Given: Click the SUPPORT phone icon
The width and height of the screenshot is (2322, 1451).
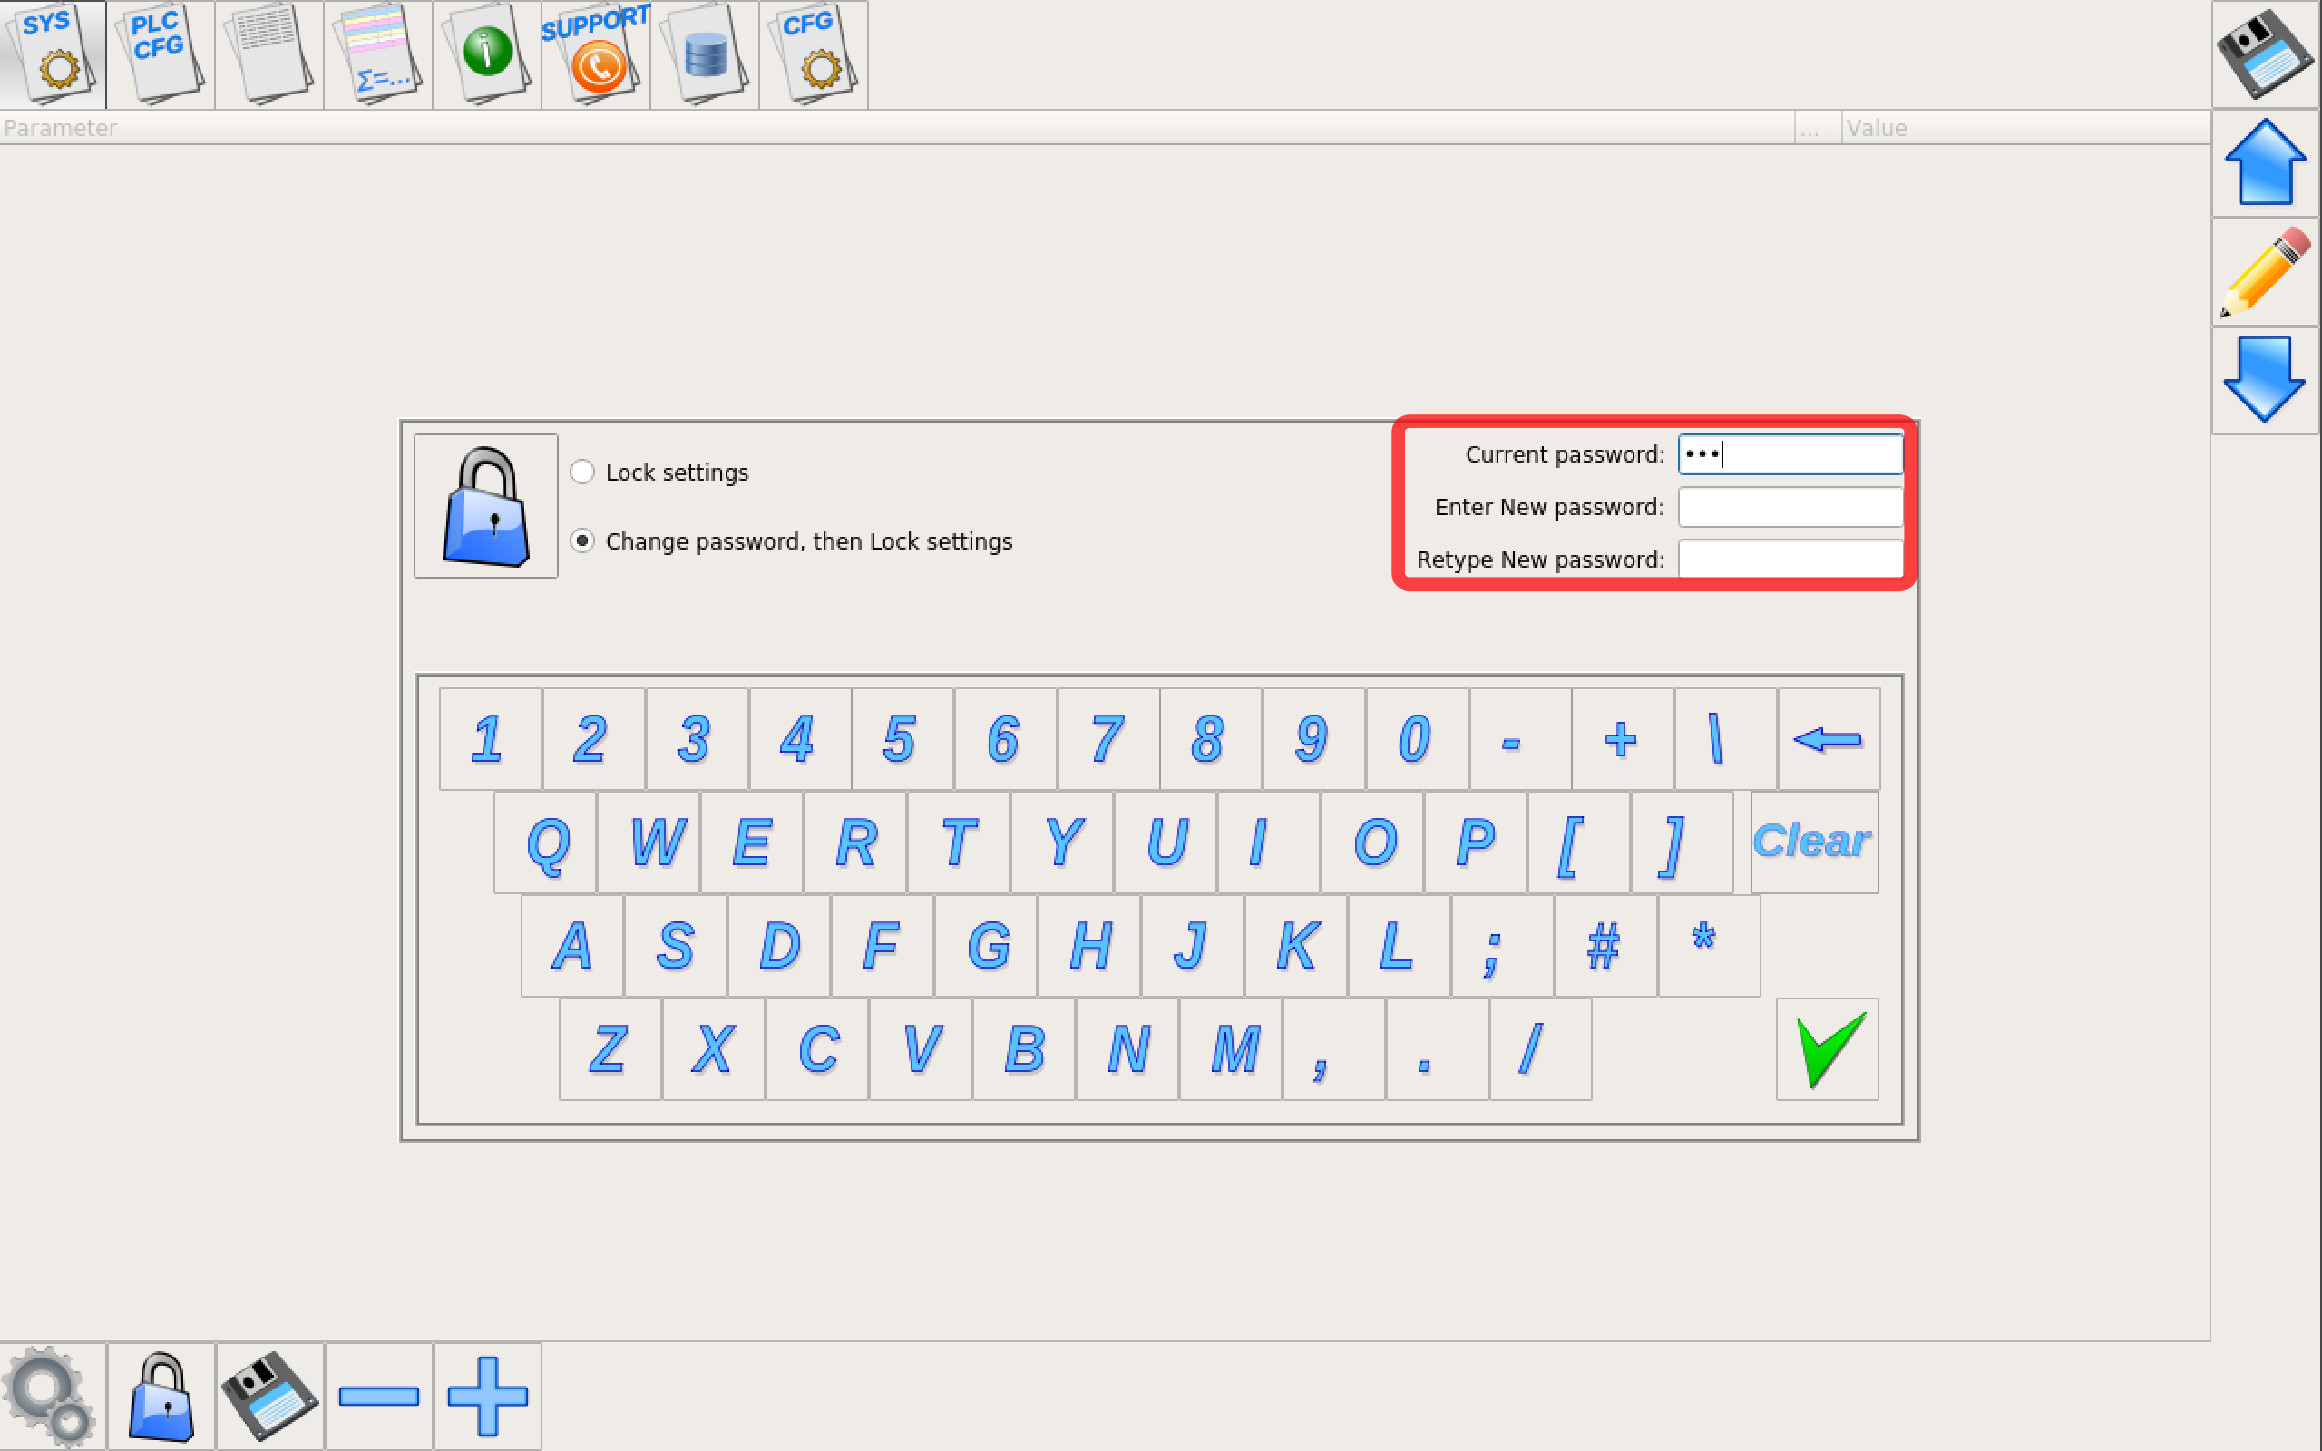Looking at the screenshot, I should (596, 54).
